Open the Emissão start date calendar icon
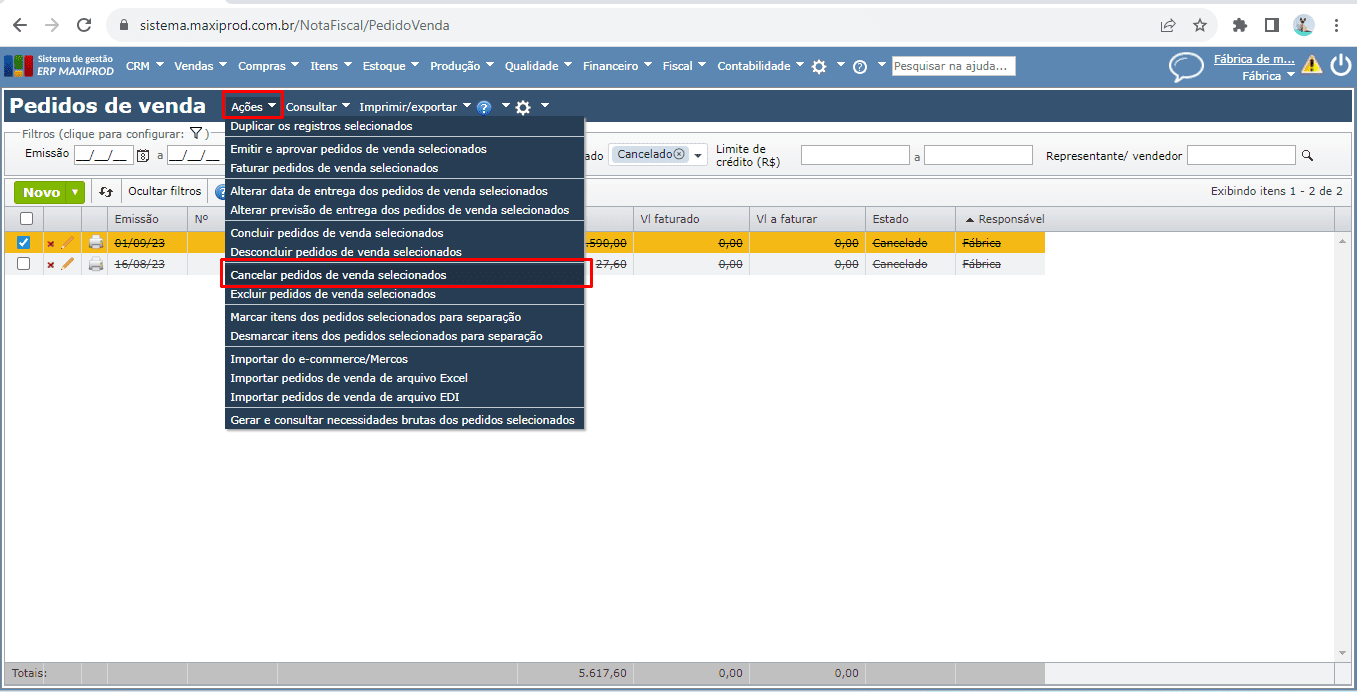This screenshot has width=1357, height=692. click(x=142, y=155)
